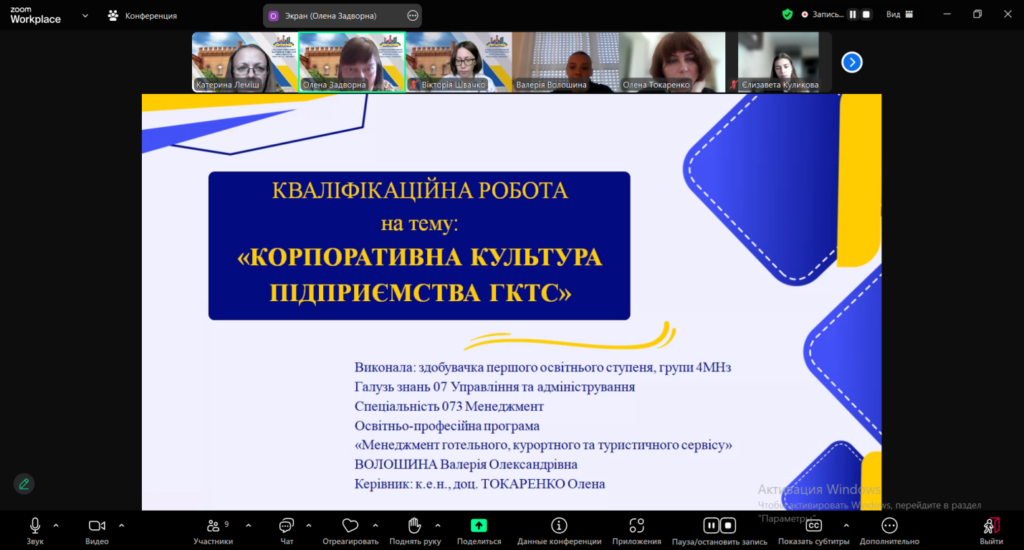This screenshot has height=550, width=1024.
Task: Stop recording in the bottom toolbar
Action: point(728,525)
